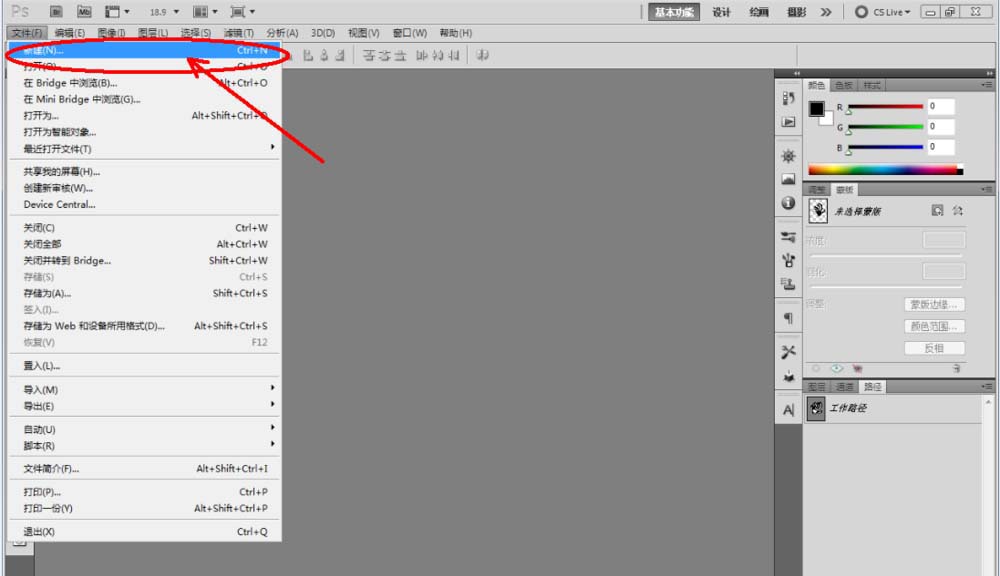Select the 工作路径 thumbnail in Paths panel
Image resolution: width=1000 pixels, height=576 pixels.
coord(818,408)
